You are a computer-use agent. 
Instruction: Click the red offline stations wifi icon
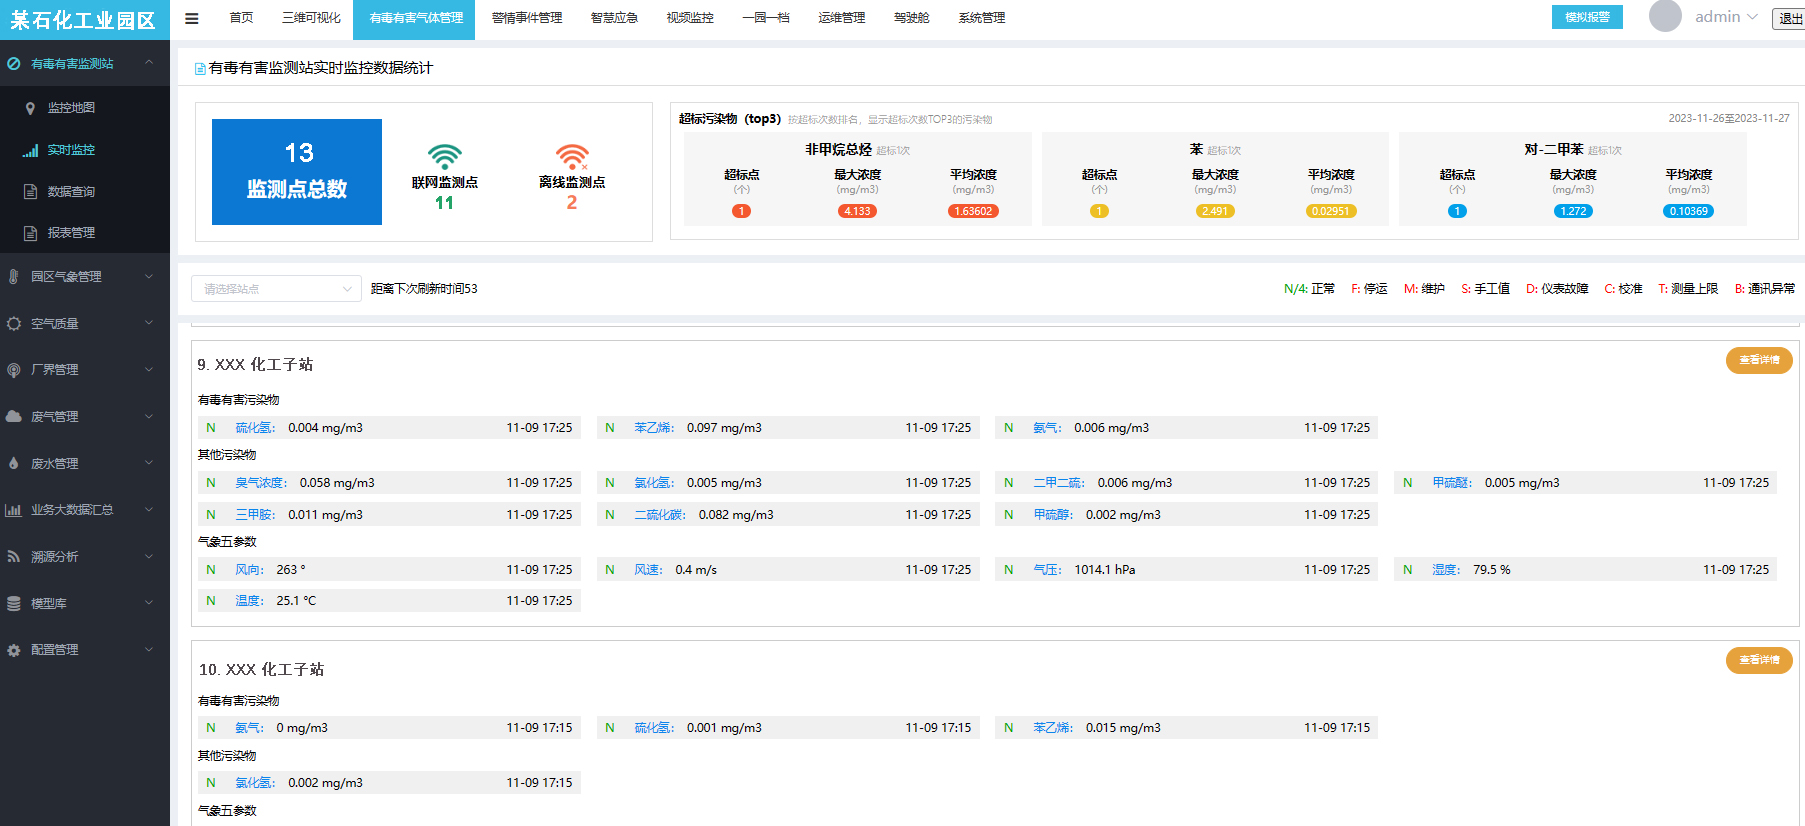(572, 157)
